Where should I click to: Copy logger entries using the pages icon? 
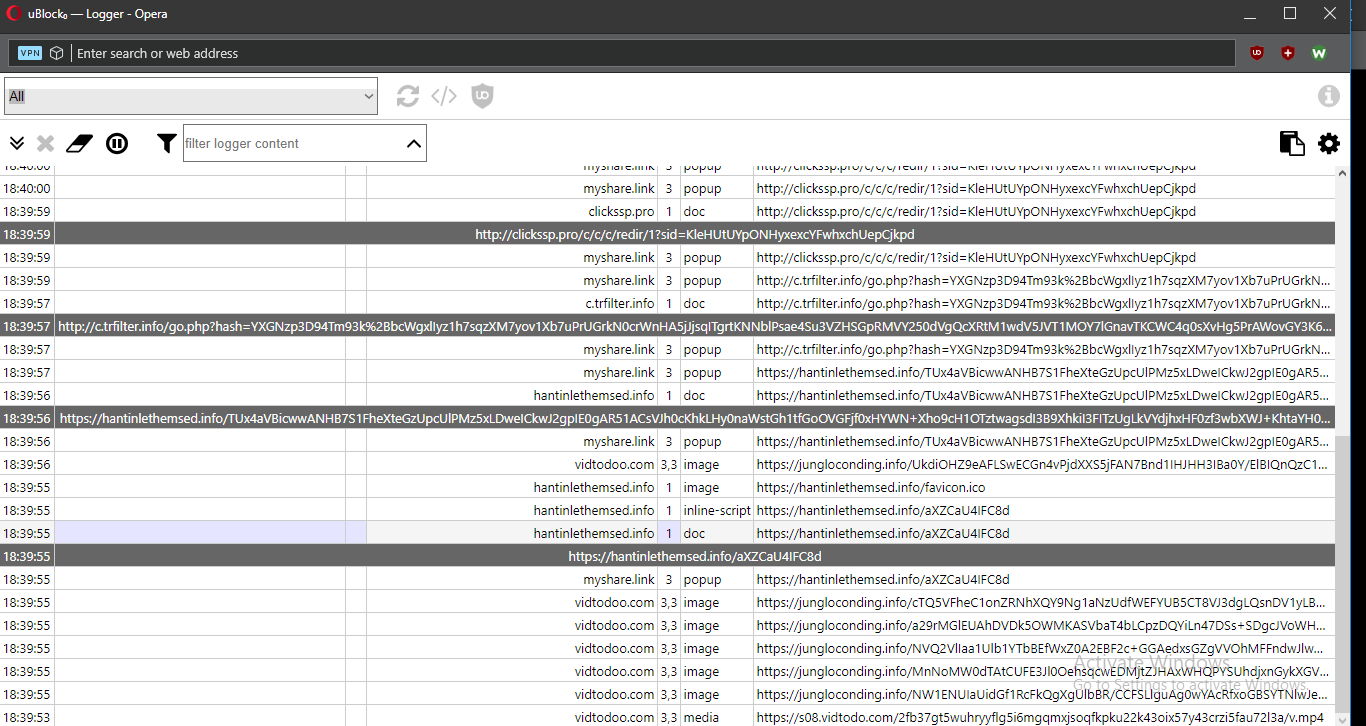pos(1292,143)
